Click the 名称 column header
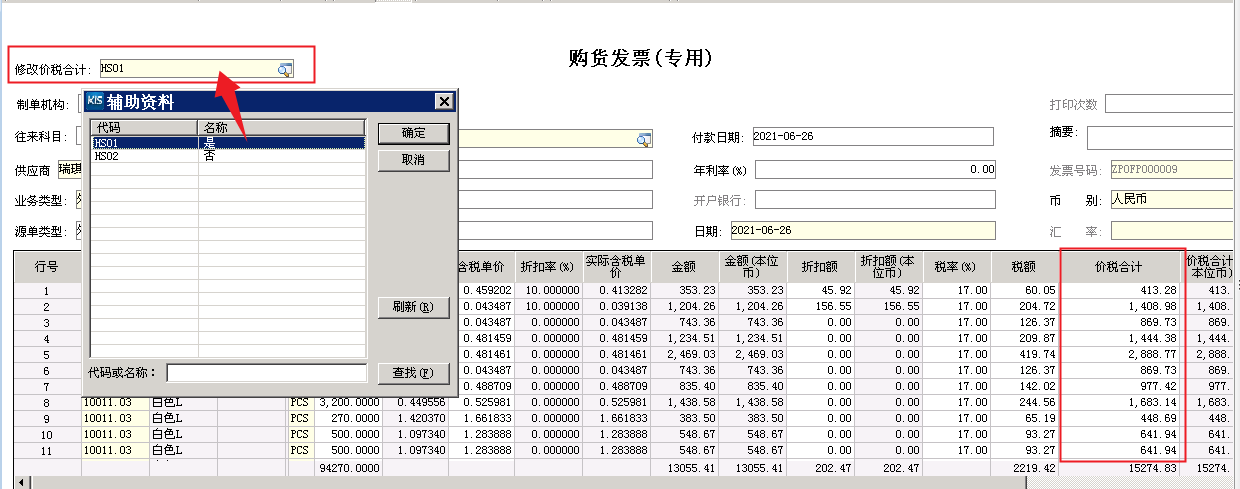1240x489 pixels. [x=281, y=128]
